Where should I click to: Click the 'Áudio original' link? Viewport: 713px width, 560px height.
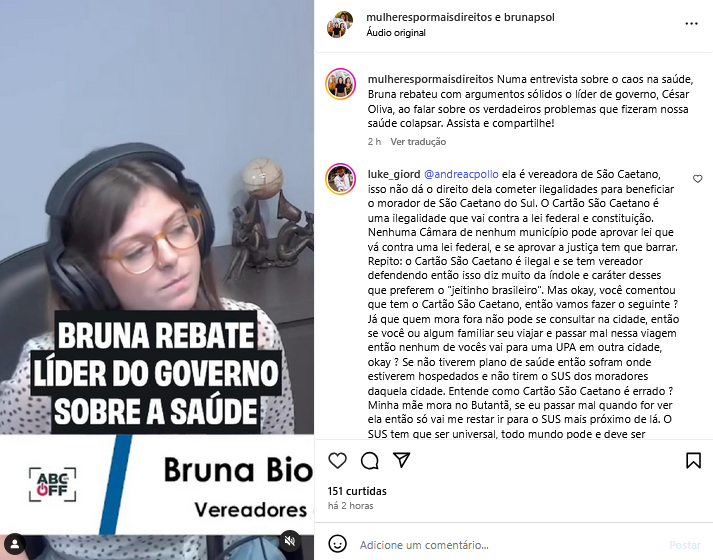[396, 33]
